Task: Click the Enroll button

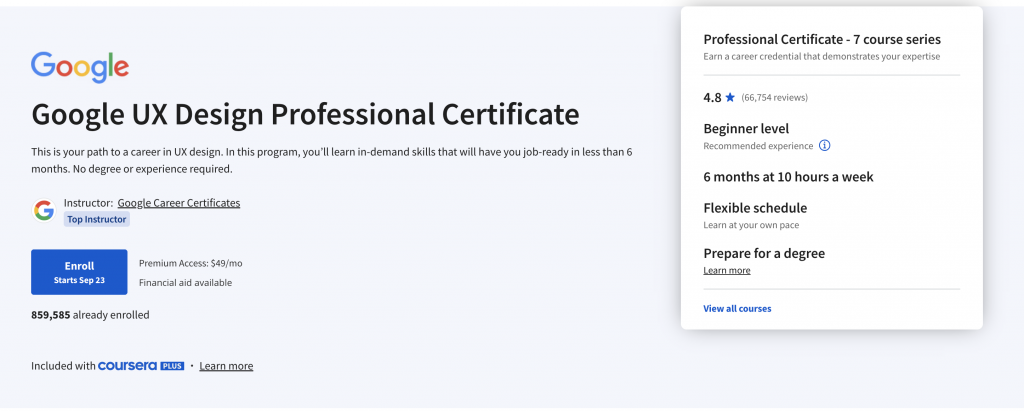Action: coord(79,272)
